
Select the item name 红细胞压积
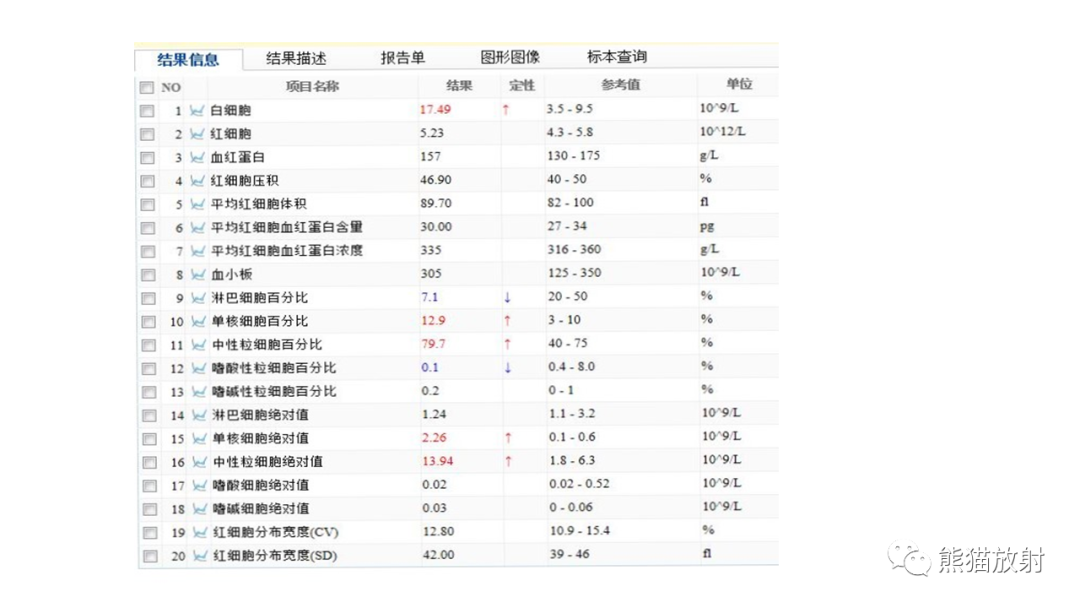245,180
